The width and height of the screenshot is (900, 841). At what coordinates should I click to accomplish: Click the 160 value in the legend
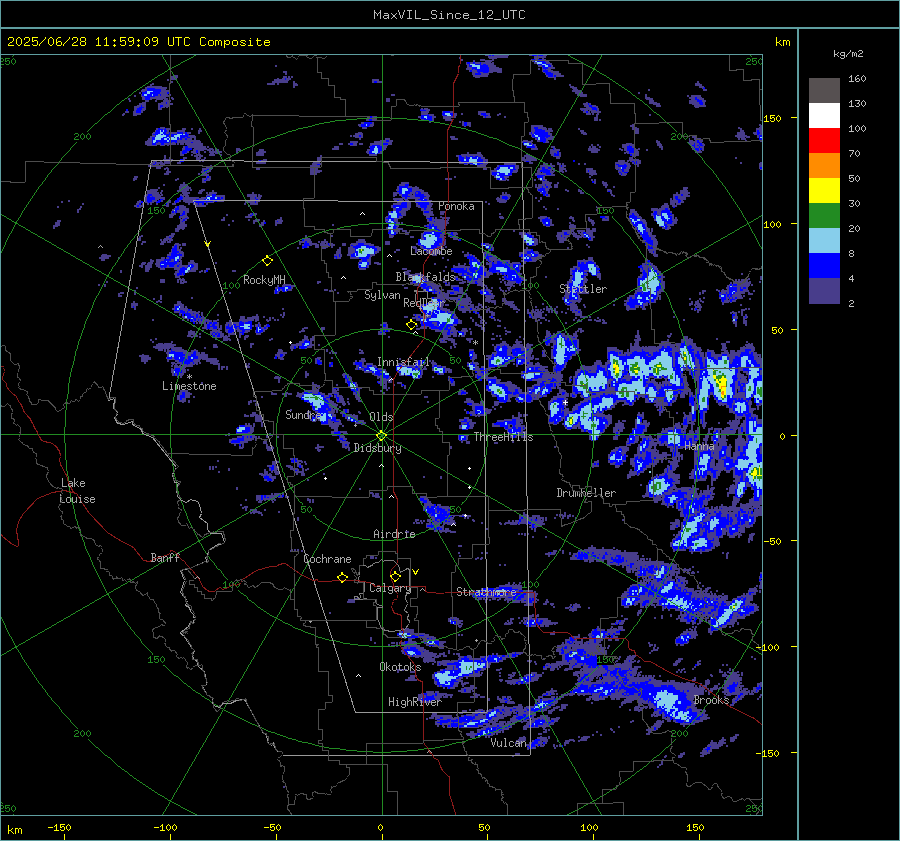tap(857, 79)
